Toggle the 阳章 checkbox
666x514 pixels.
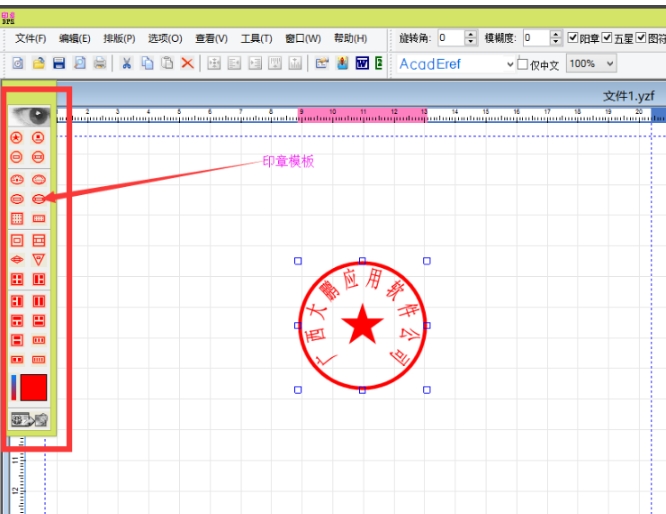[573, 37]
